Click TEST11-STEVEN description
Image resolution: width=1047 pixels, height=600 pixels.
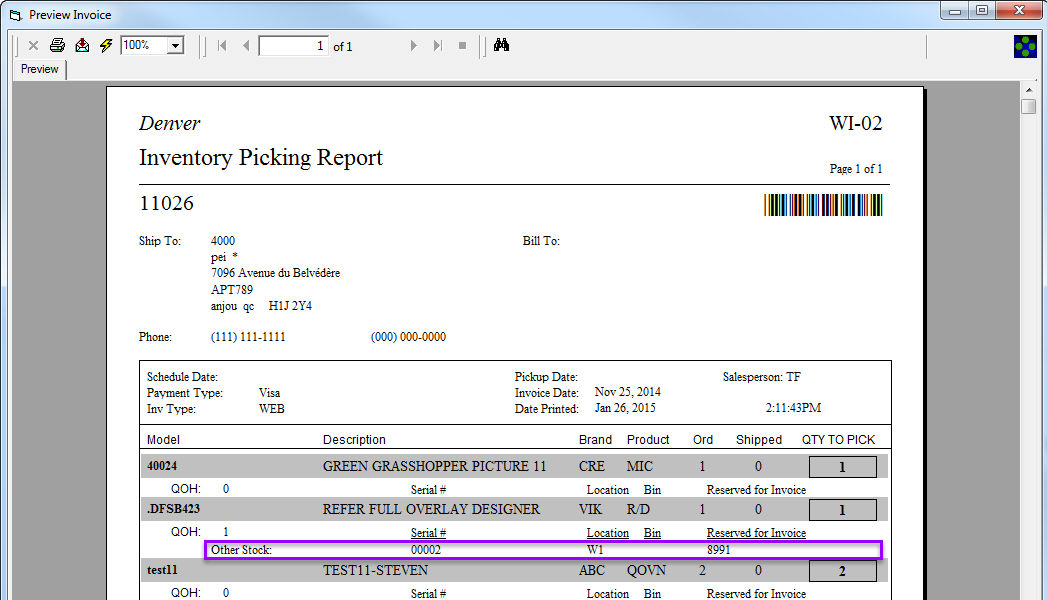click(x=375, y=570)
